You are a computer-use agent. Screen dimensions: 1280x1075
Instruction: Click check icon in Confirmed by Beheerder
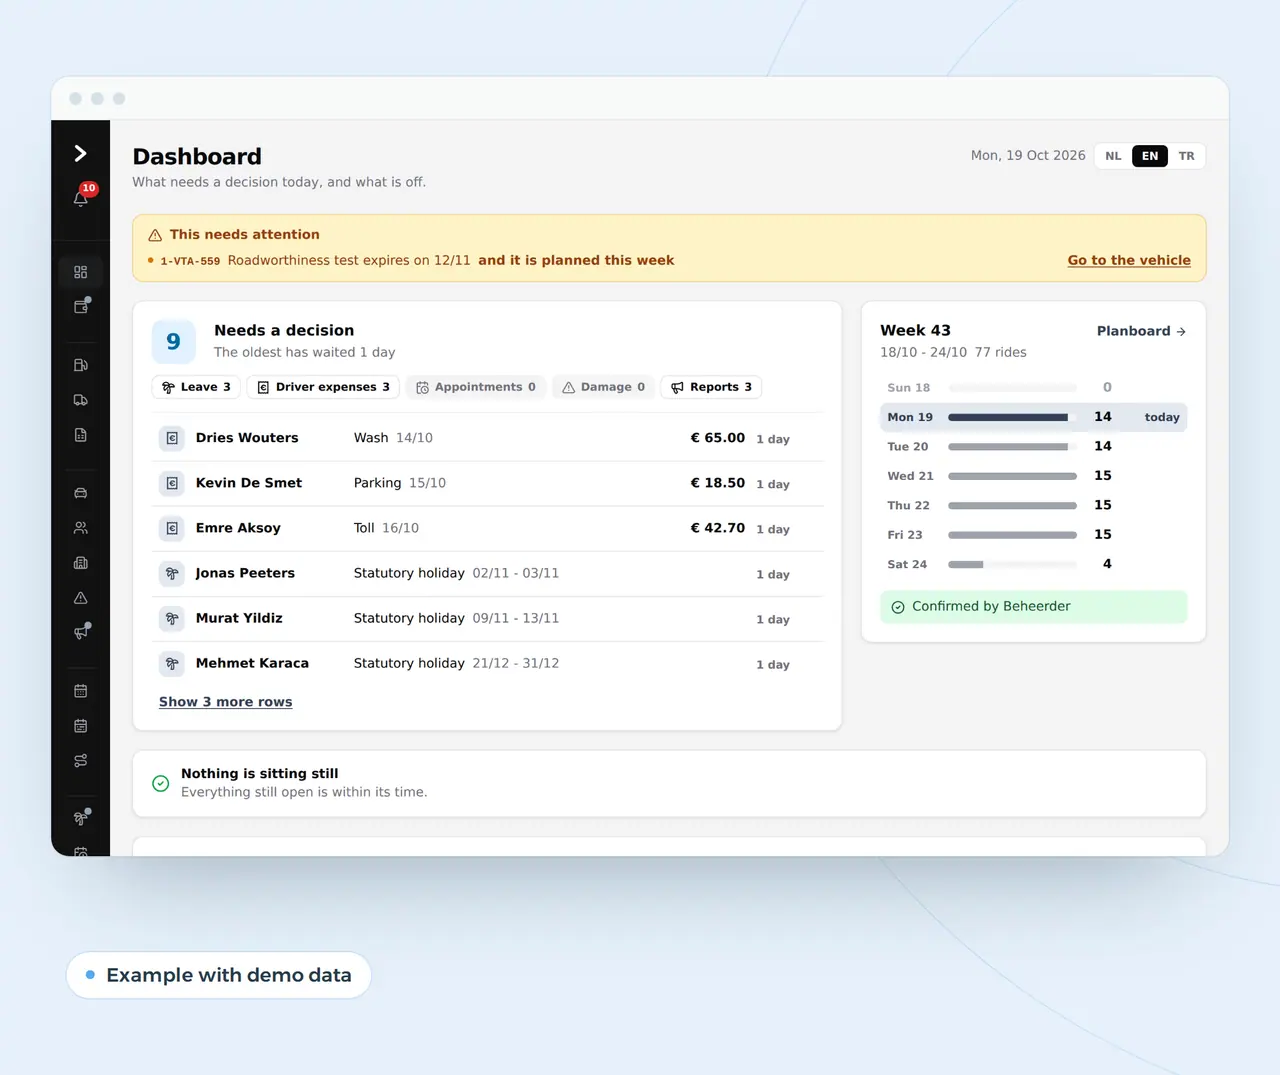click(898, 607)
